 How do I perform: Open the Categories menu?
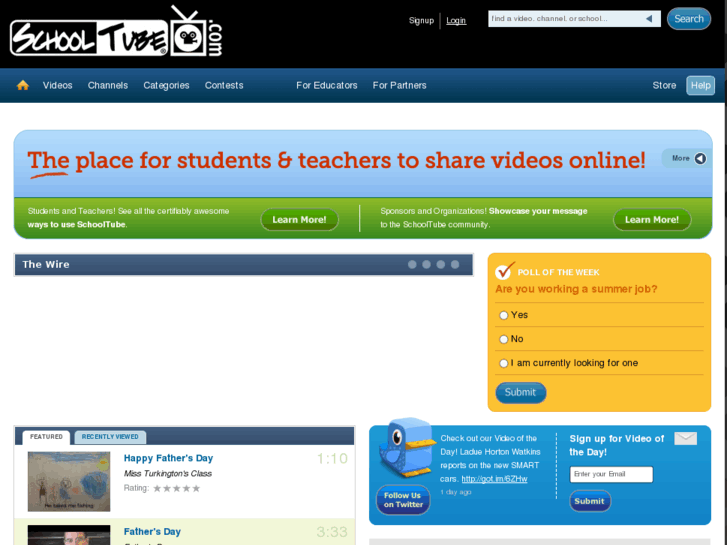pyautogui.click(x=166, y=85)
